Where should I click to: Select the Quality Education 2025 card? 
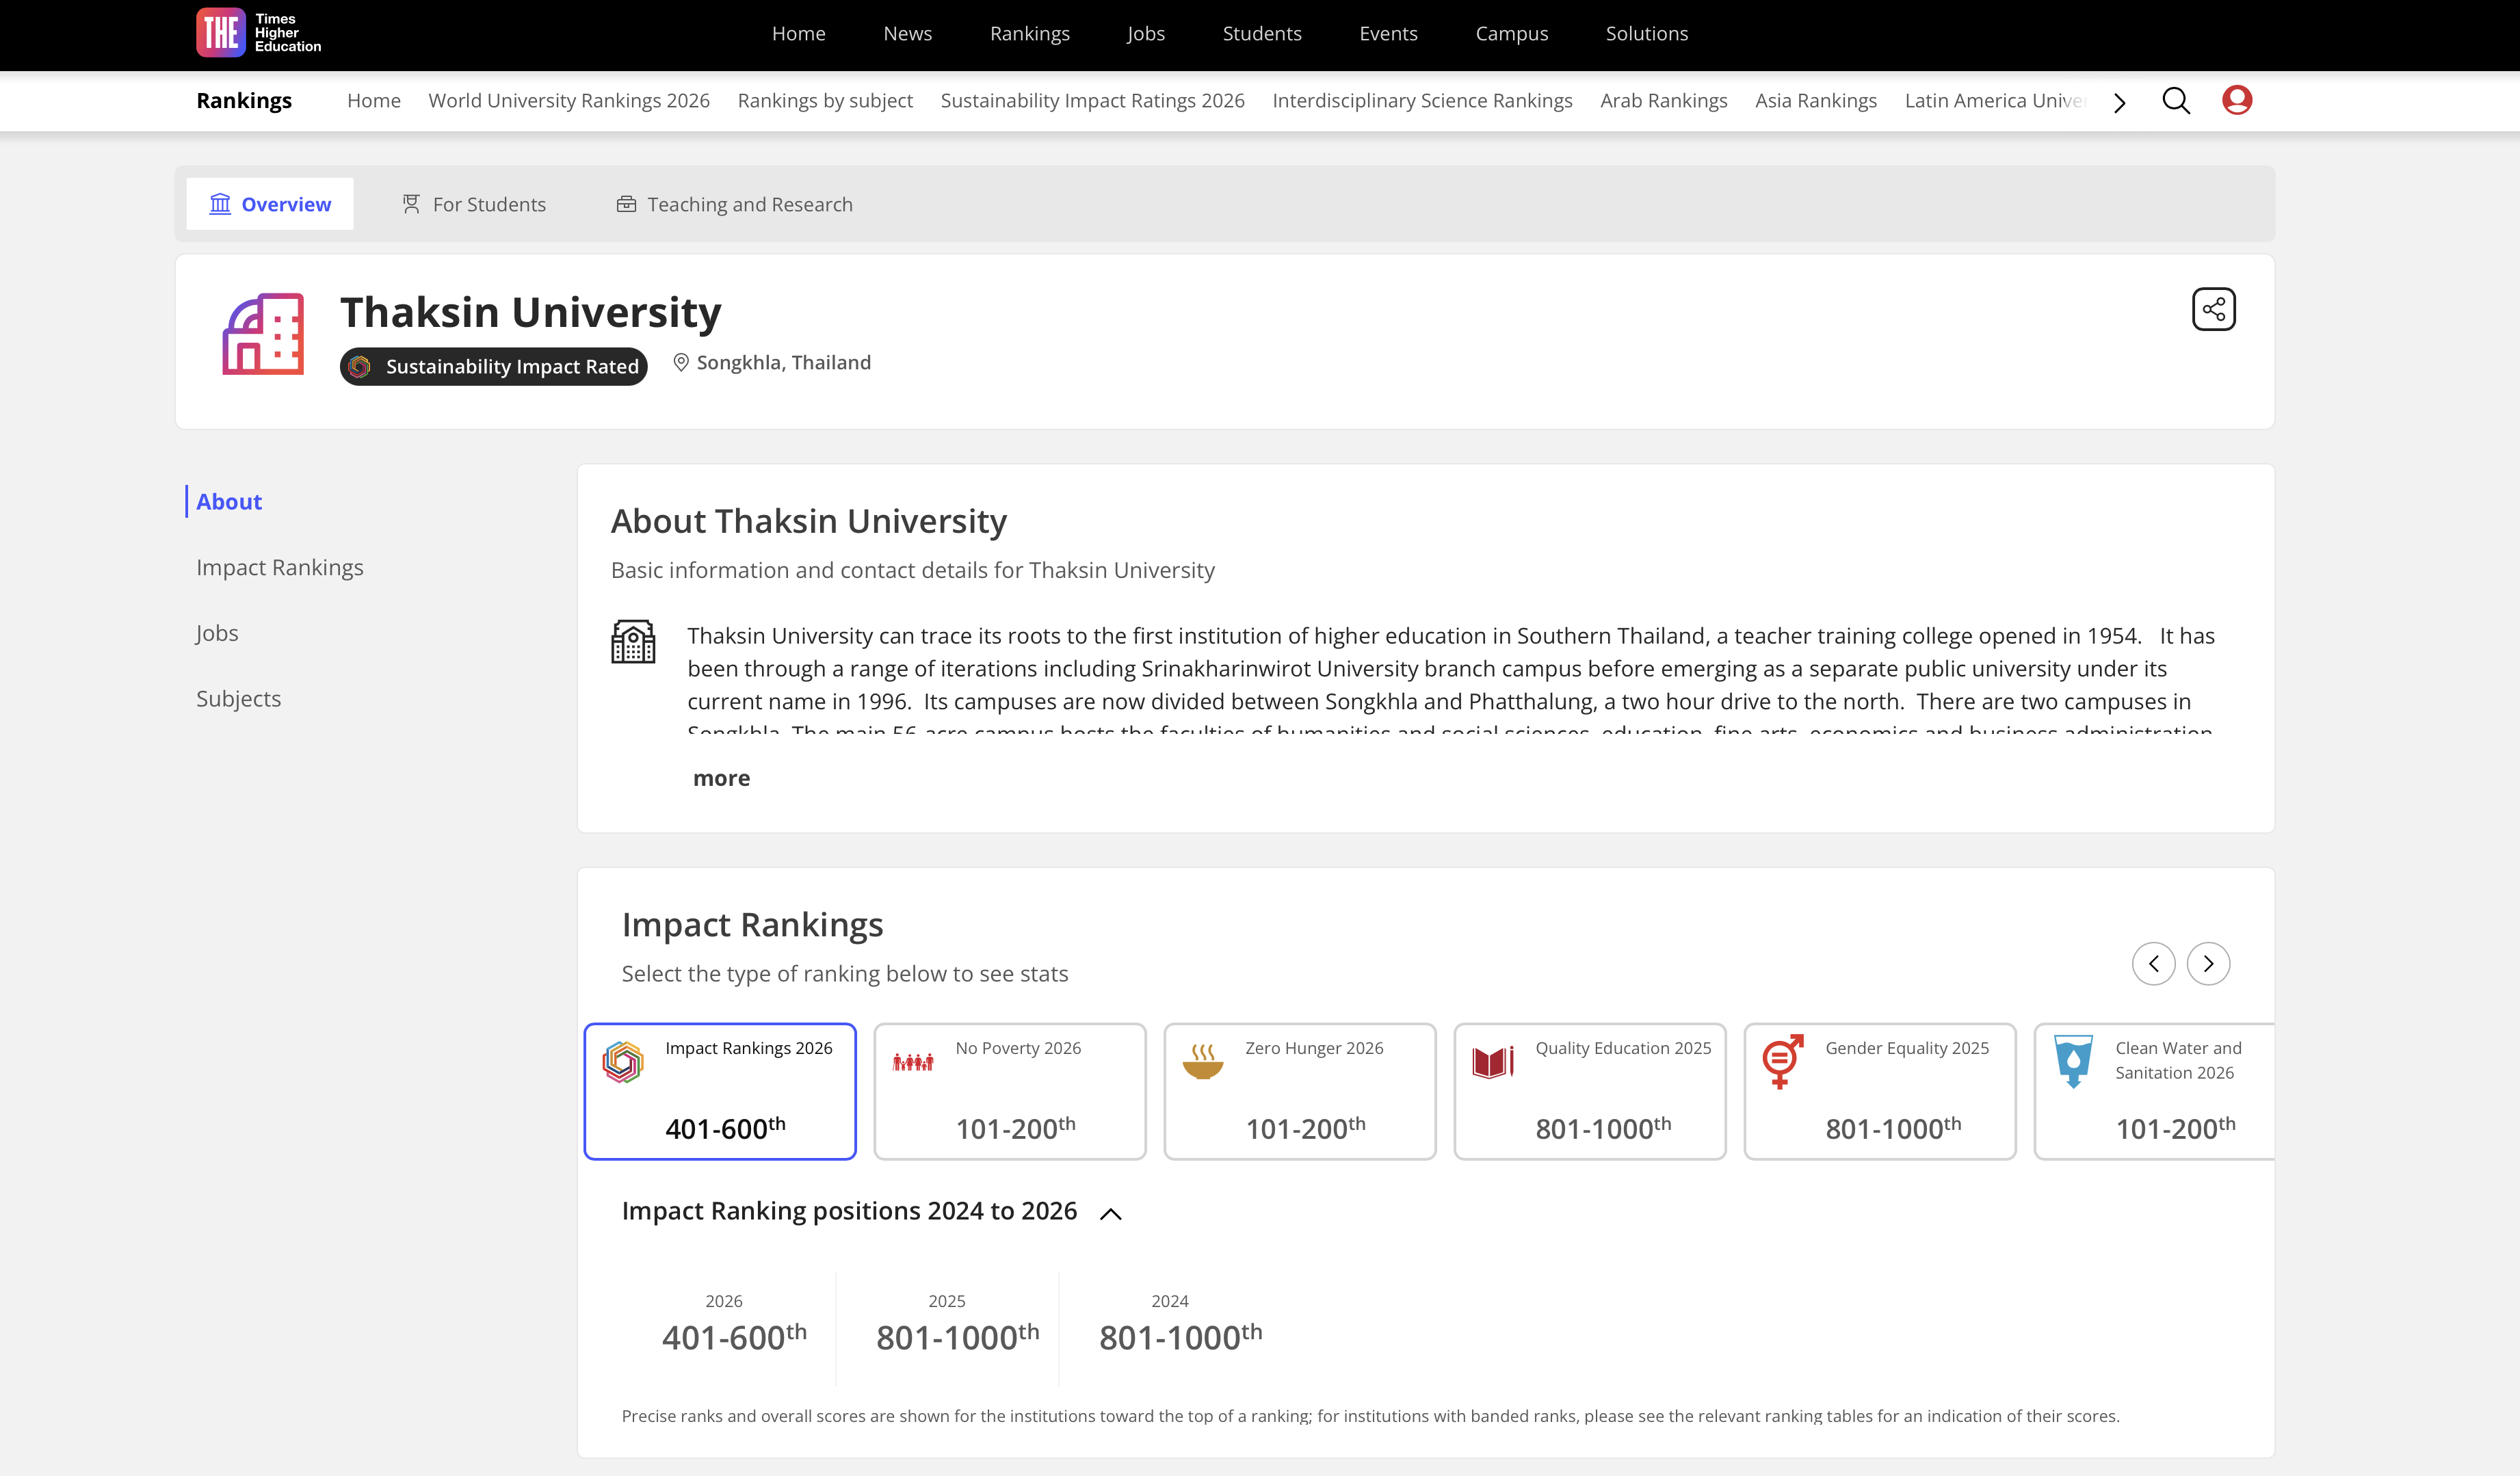1590,1091
